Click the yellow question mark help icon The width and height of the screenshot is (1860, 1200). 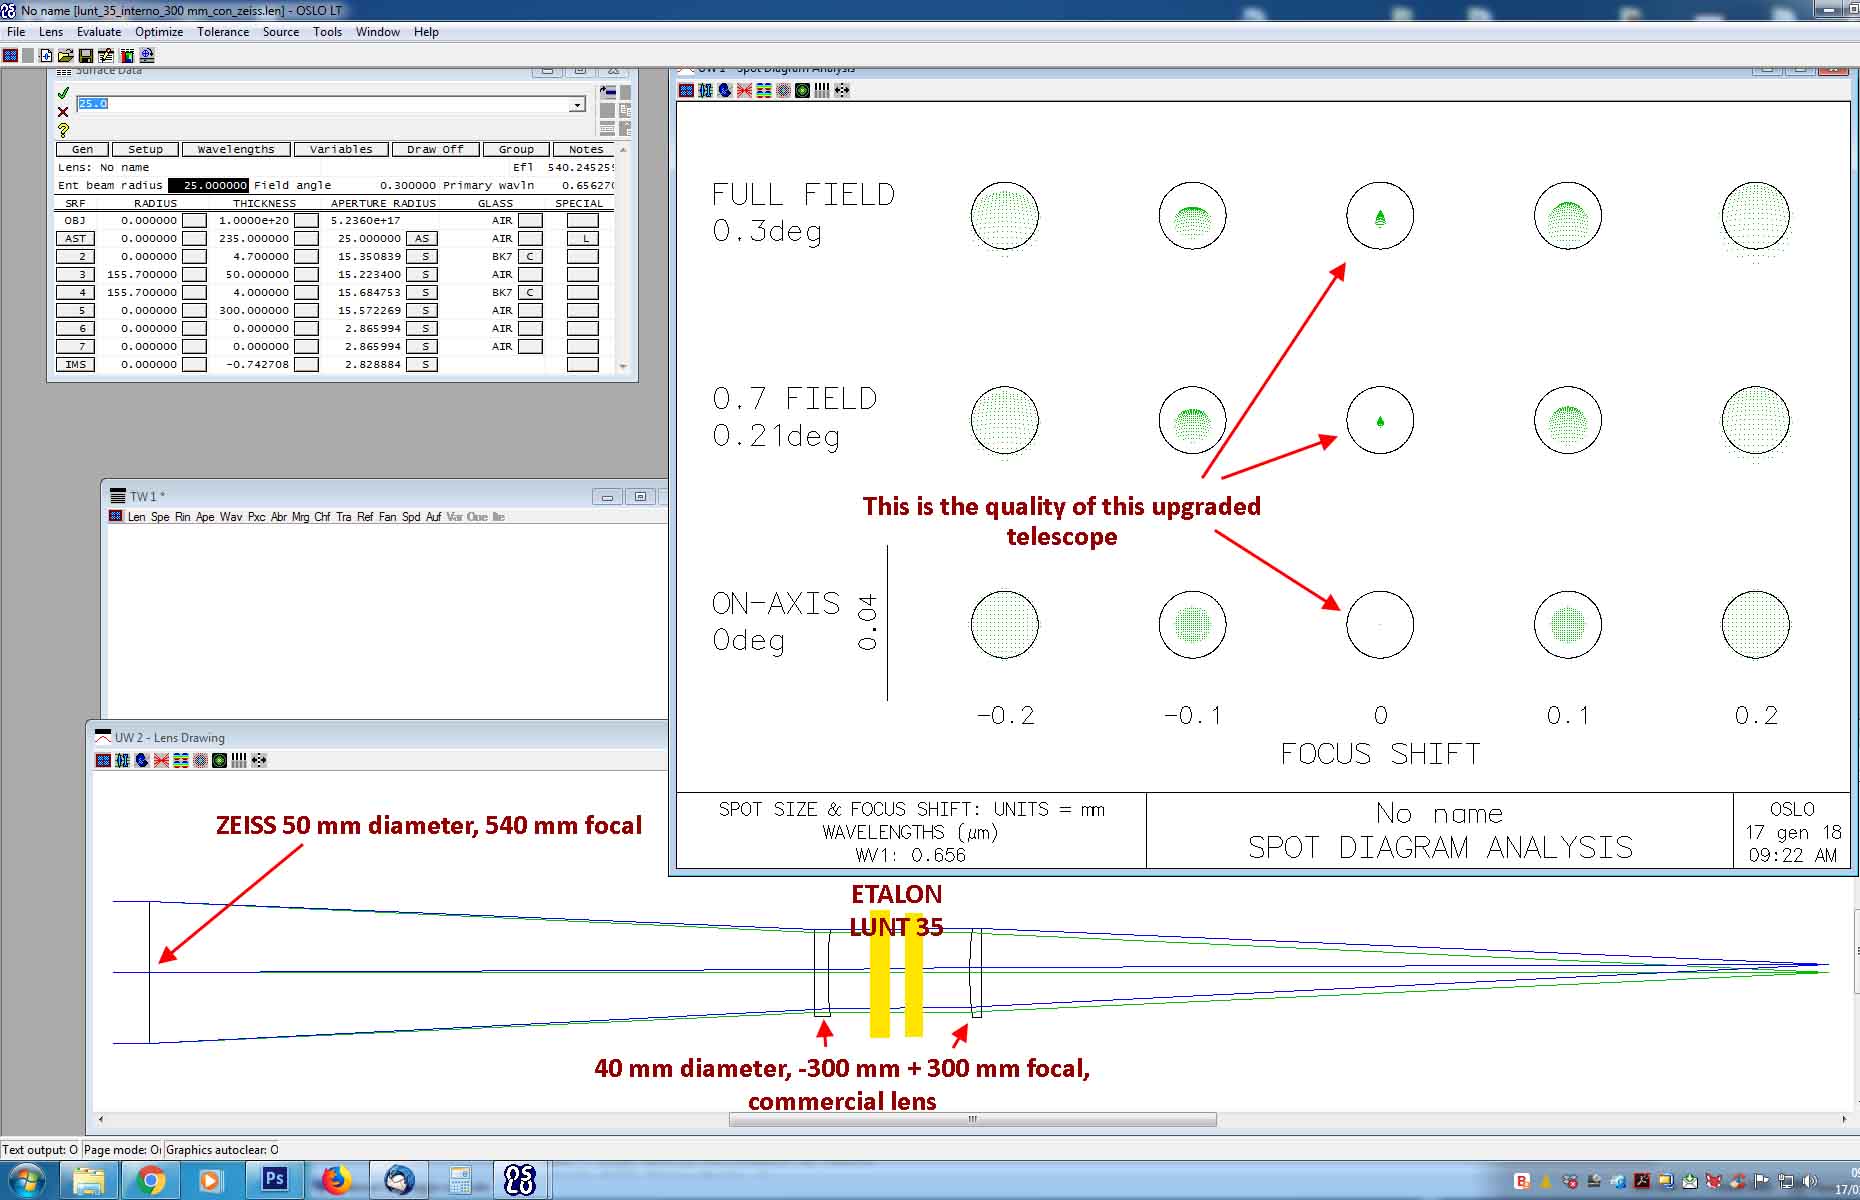63,130
